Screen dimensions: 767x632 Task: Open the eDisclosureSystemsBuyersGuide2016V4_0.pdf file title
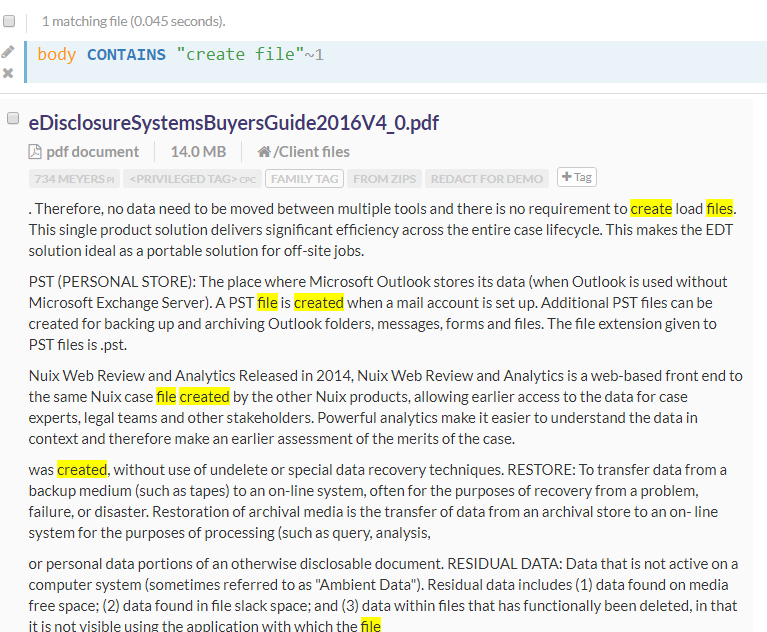[233, 122]
